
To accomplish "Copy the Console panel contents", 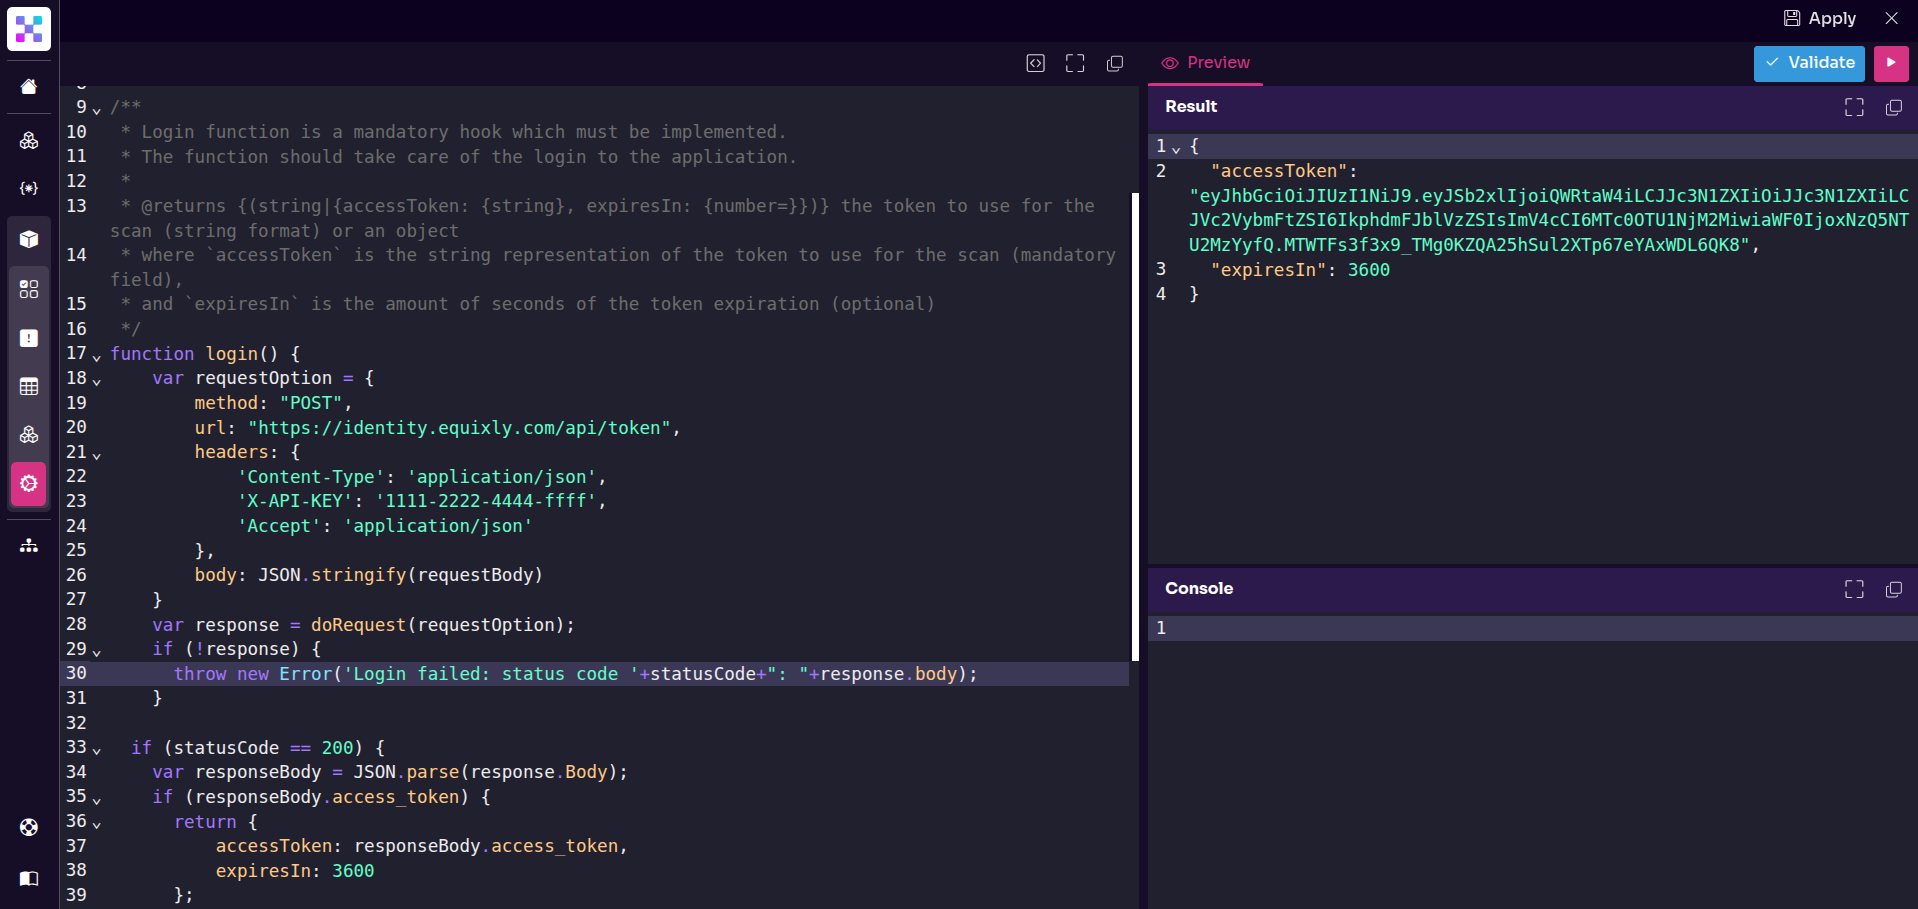I will click(x=1893, y=589).
